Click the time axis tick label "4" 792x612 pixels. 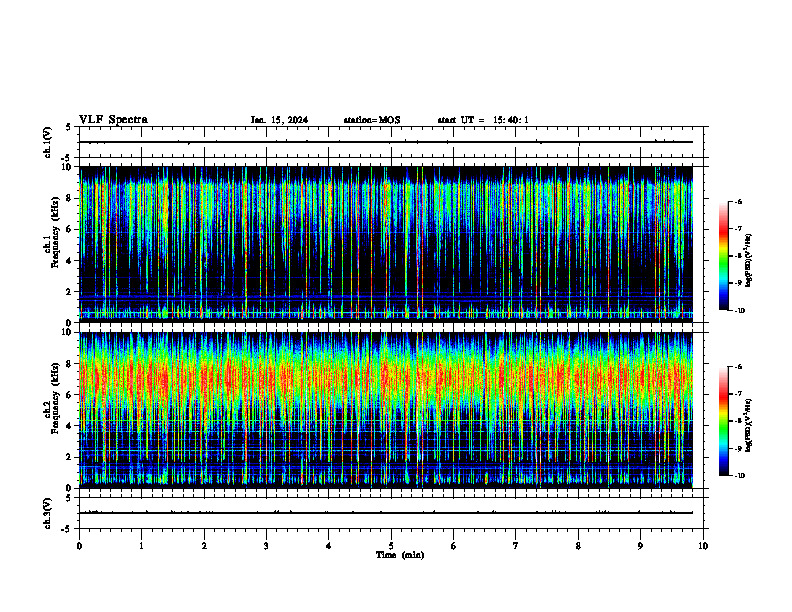329,546
